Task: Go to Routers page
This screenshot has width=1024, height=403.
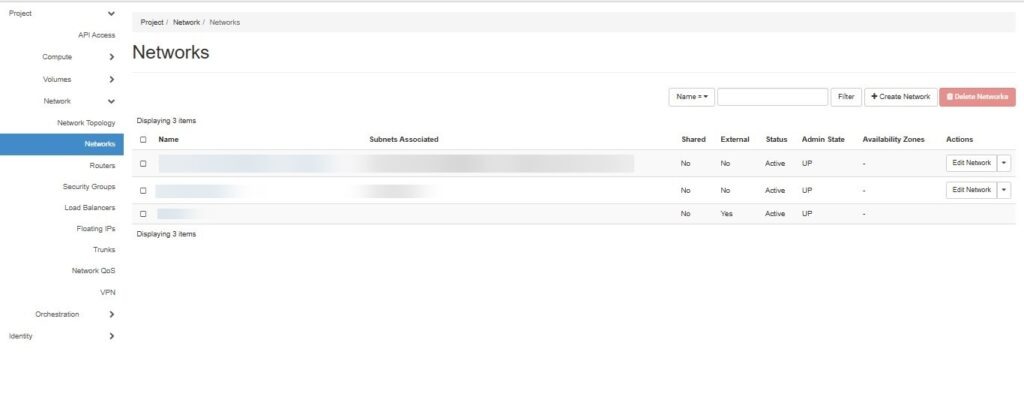Action: pos(103,166)
